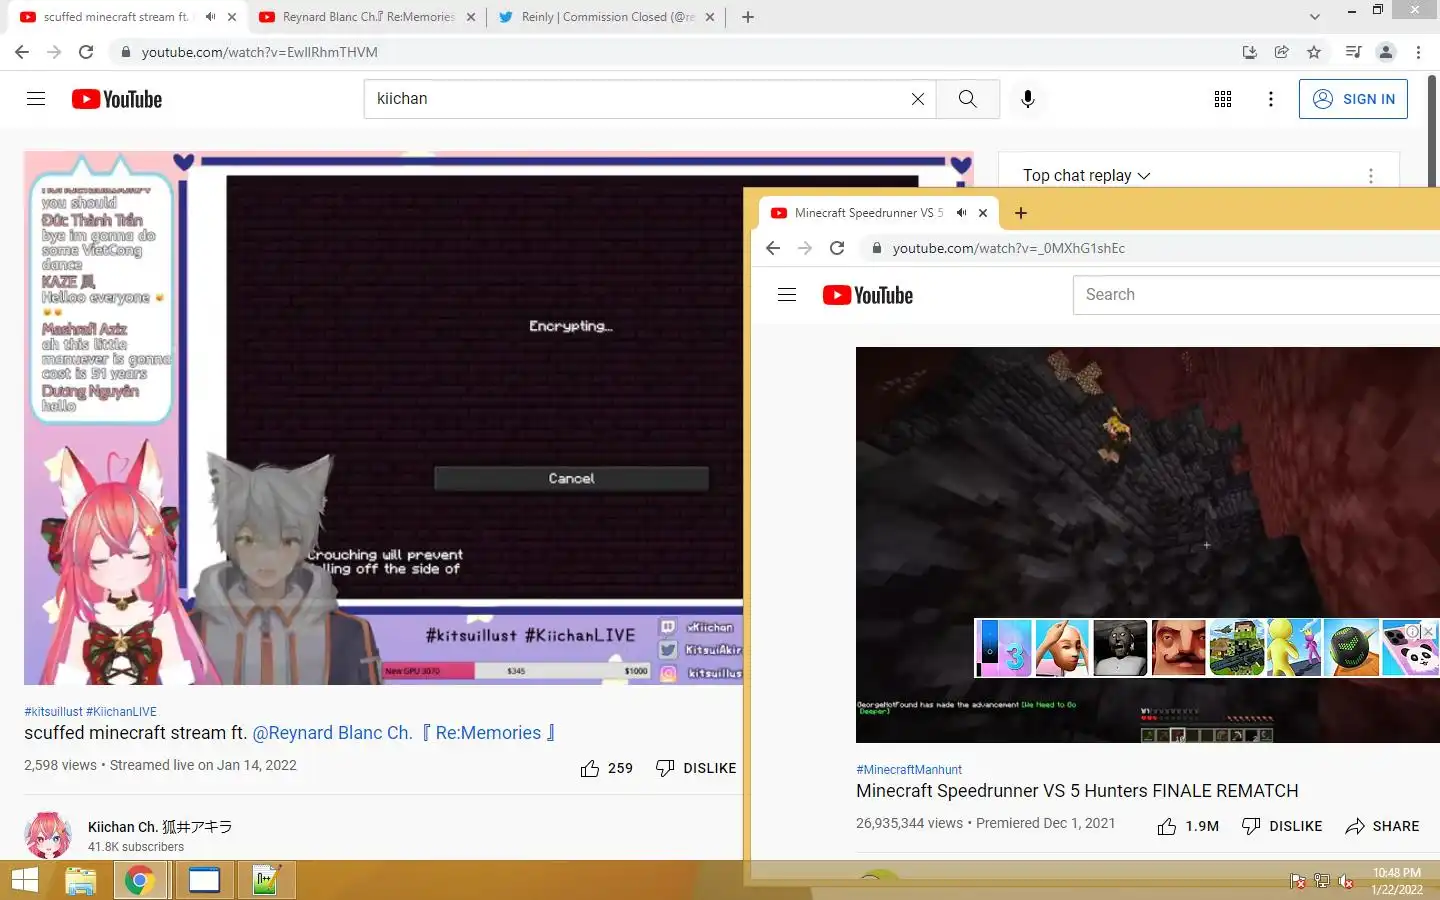This screenshot has width=1440, height=900.
Task: Click the ad info 'i' icon on banner
Action: pos(1412,631)
